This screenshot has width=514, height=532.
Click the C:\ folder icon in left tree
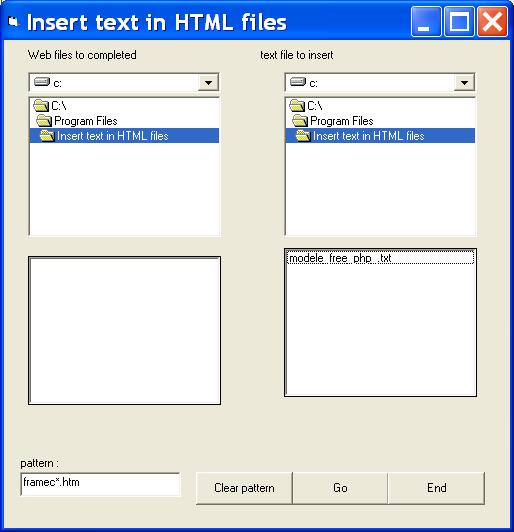coord(41,106)
